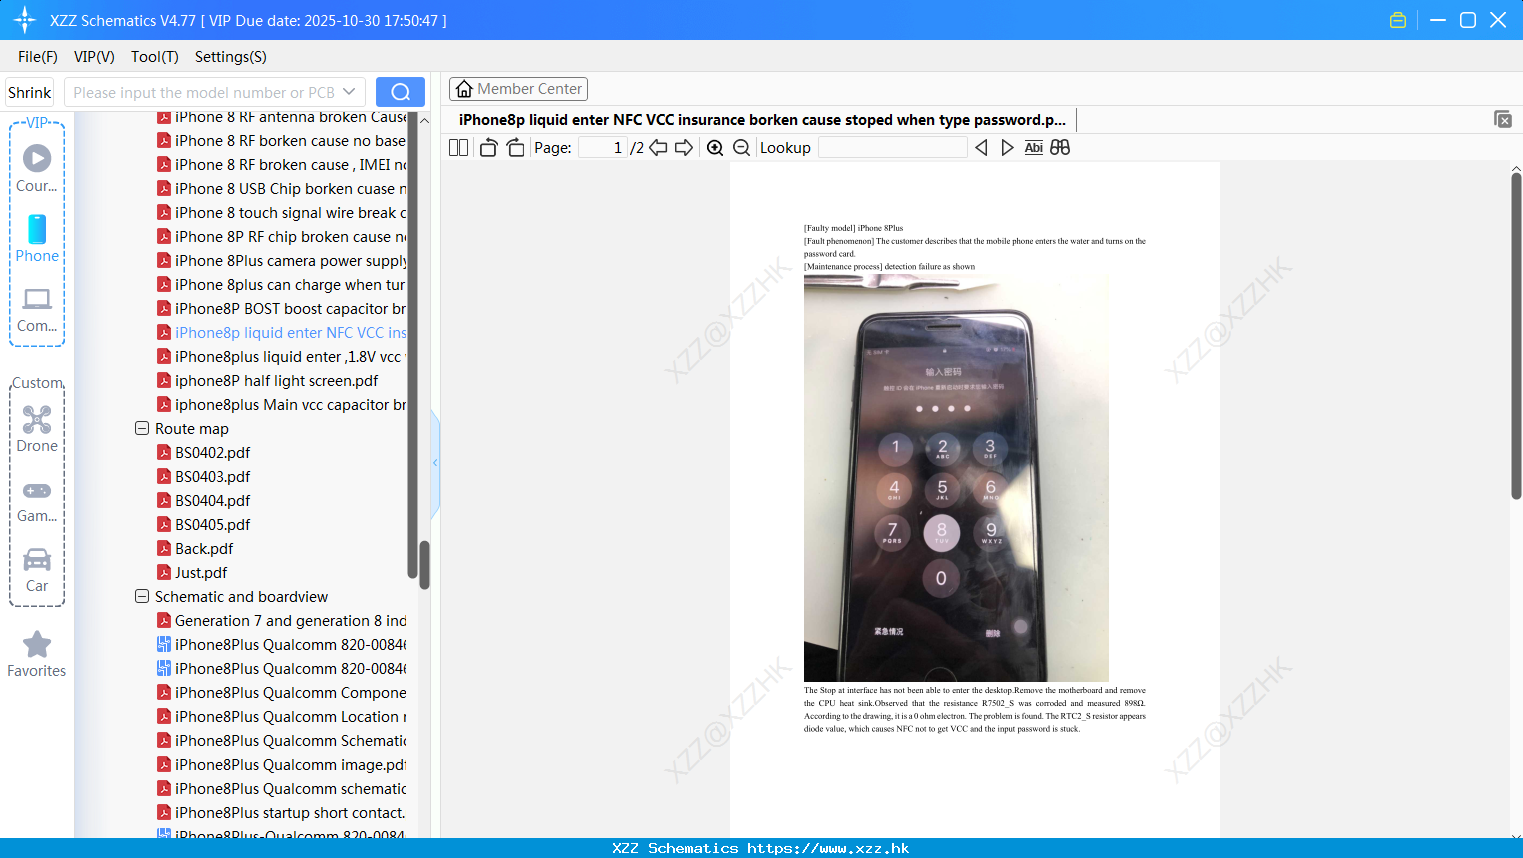Screen dimensions: 1523x858
Task: Collapse the Route map folder
Action: coord(142,428)
